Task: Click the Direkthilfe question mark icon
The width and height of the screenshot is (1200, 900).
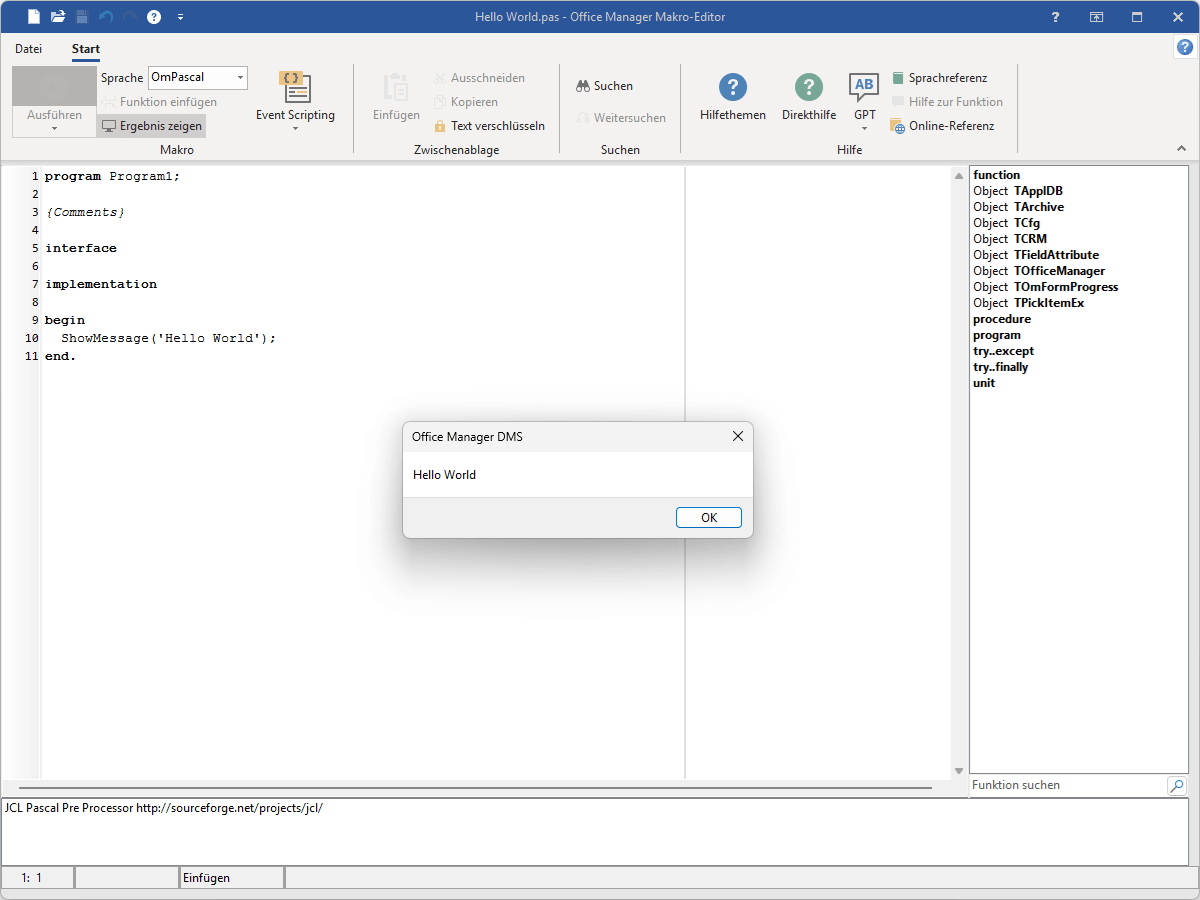Action: point(808,88)
